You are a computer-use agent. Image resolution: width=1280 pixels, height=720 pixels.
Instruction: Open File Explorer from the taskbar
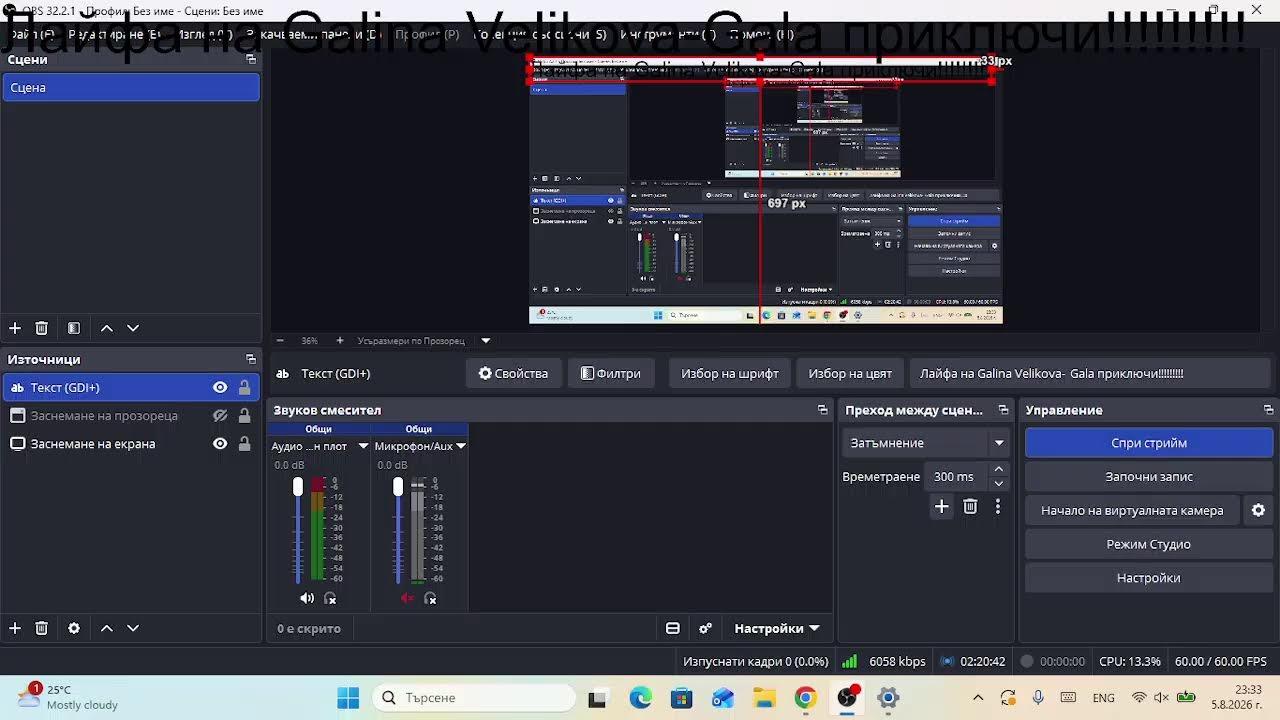(764, 698)
